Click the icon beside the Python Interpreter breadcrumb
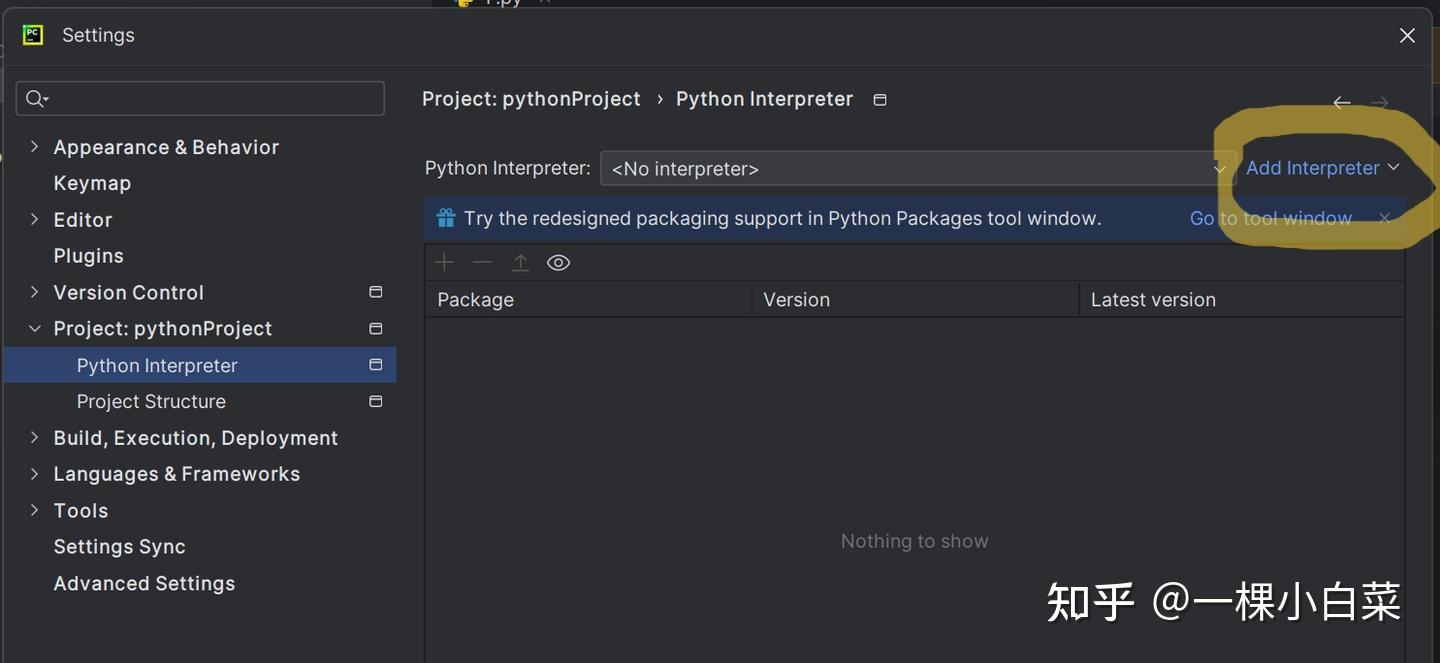Screen dimensions: 1440x663 tap(879, 99)
